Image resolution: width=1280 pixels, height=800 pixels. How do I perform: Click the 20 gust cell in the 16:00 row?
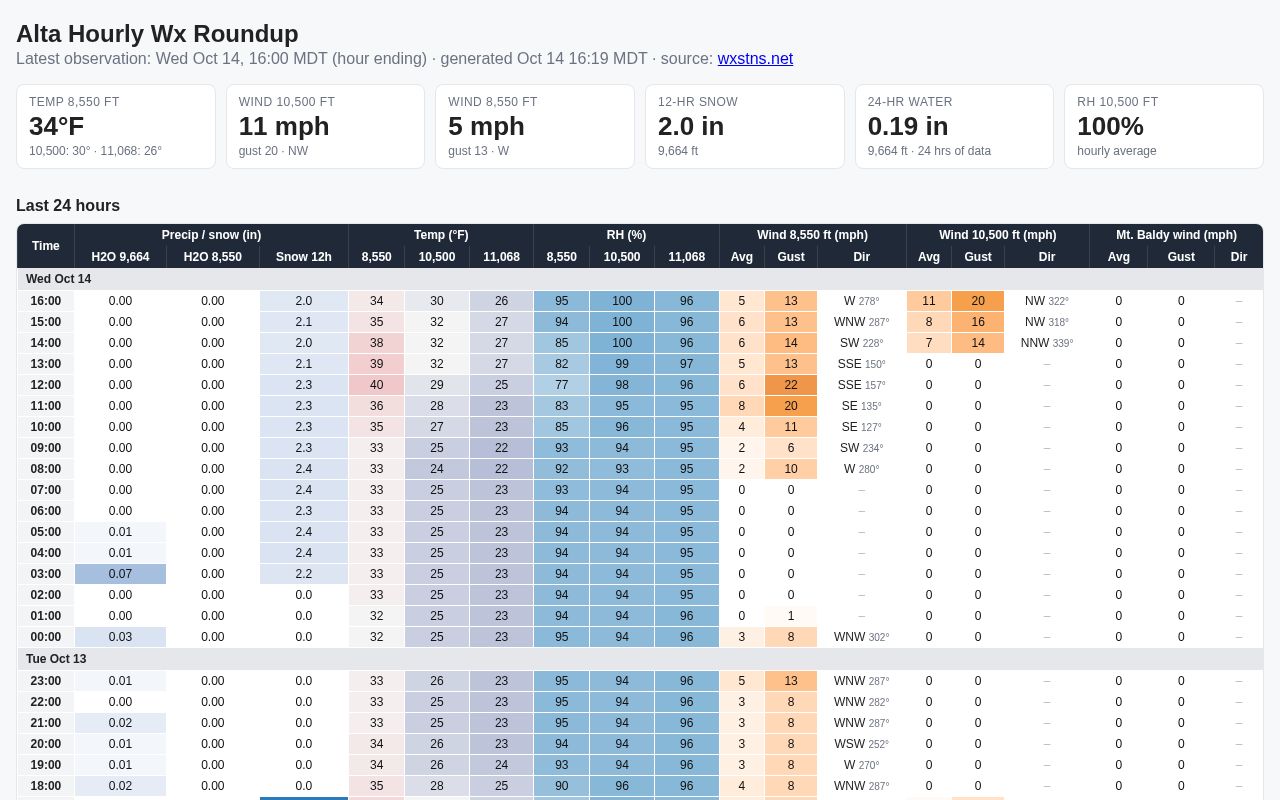(978, 301)
